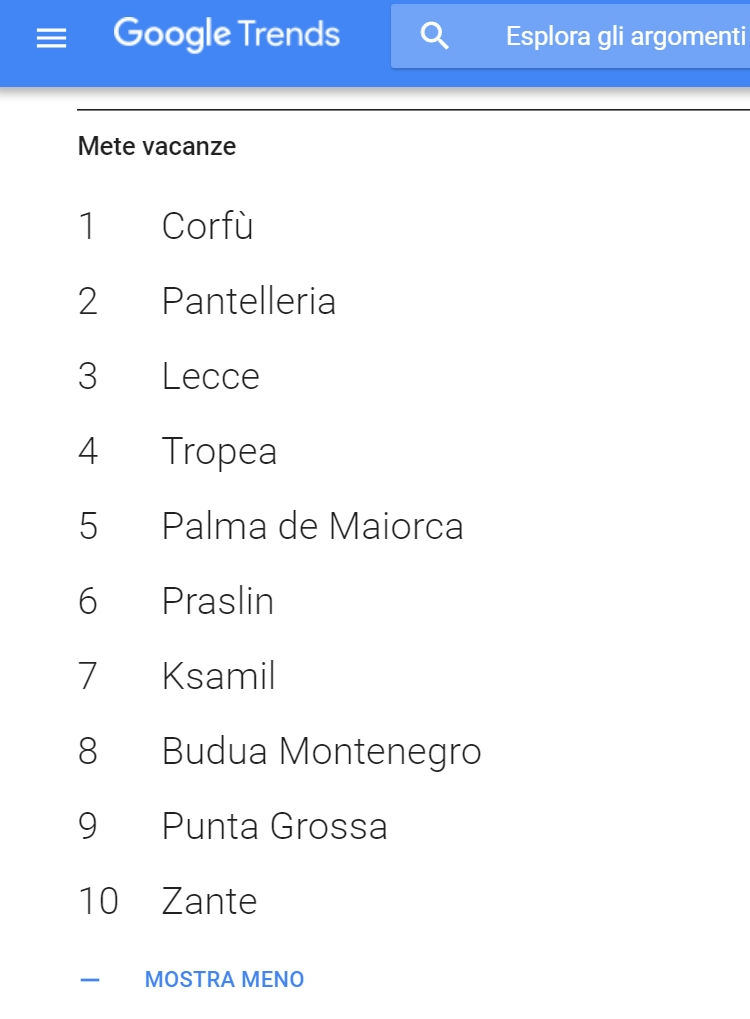Viewport: 750px width, 1019px height.
Task: Open Budua Montenegro entry
Action: pyautogui.click(x=322, y=752)
